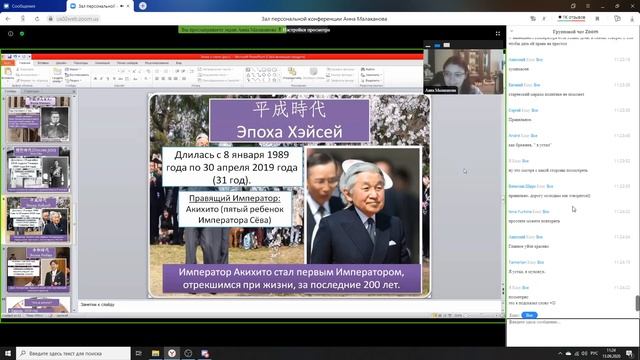Click Создать слайд new slide icon
This screenshot has height=360, width=640.
pyautogui.click(x=57, y=72)
